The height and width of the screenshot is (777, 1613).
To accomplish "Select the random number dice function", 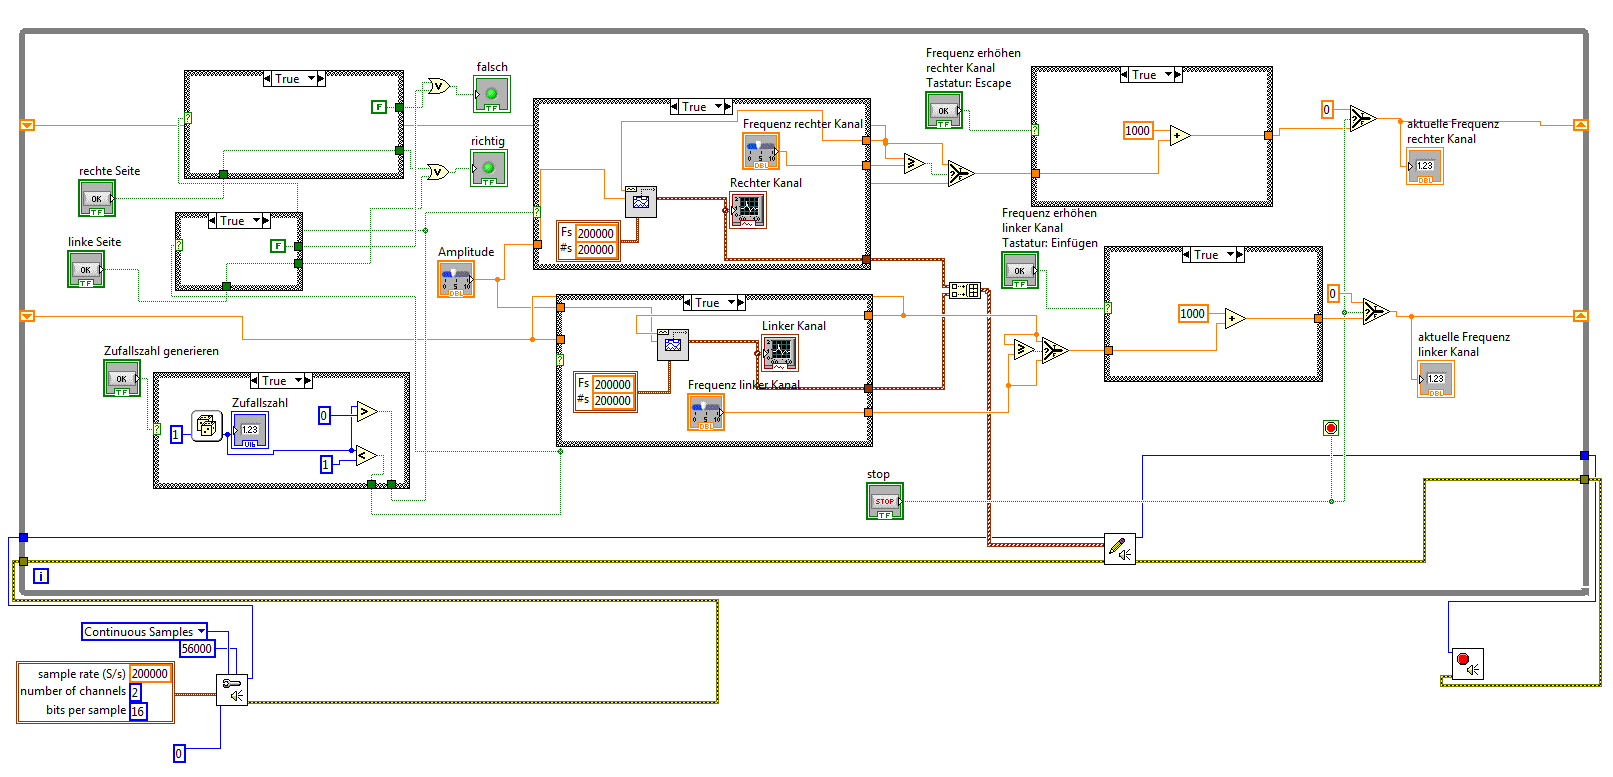I will [206, 427].
